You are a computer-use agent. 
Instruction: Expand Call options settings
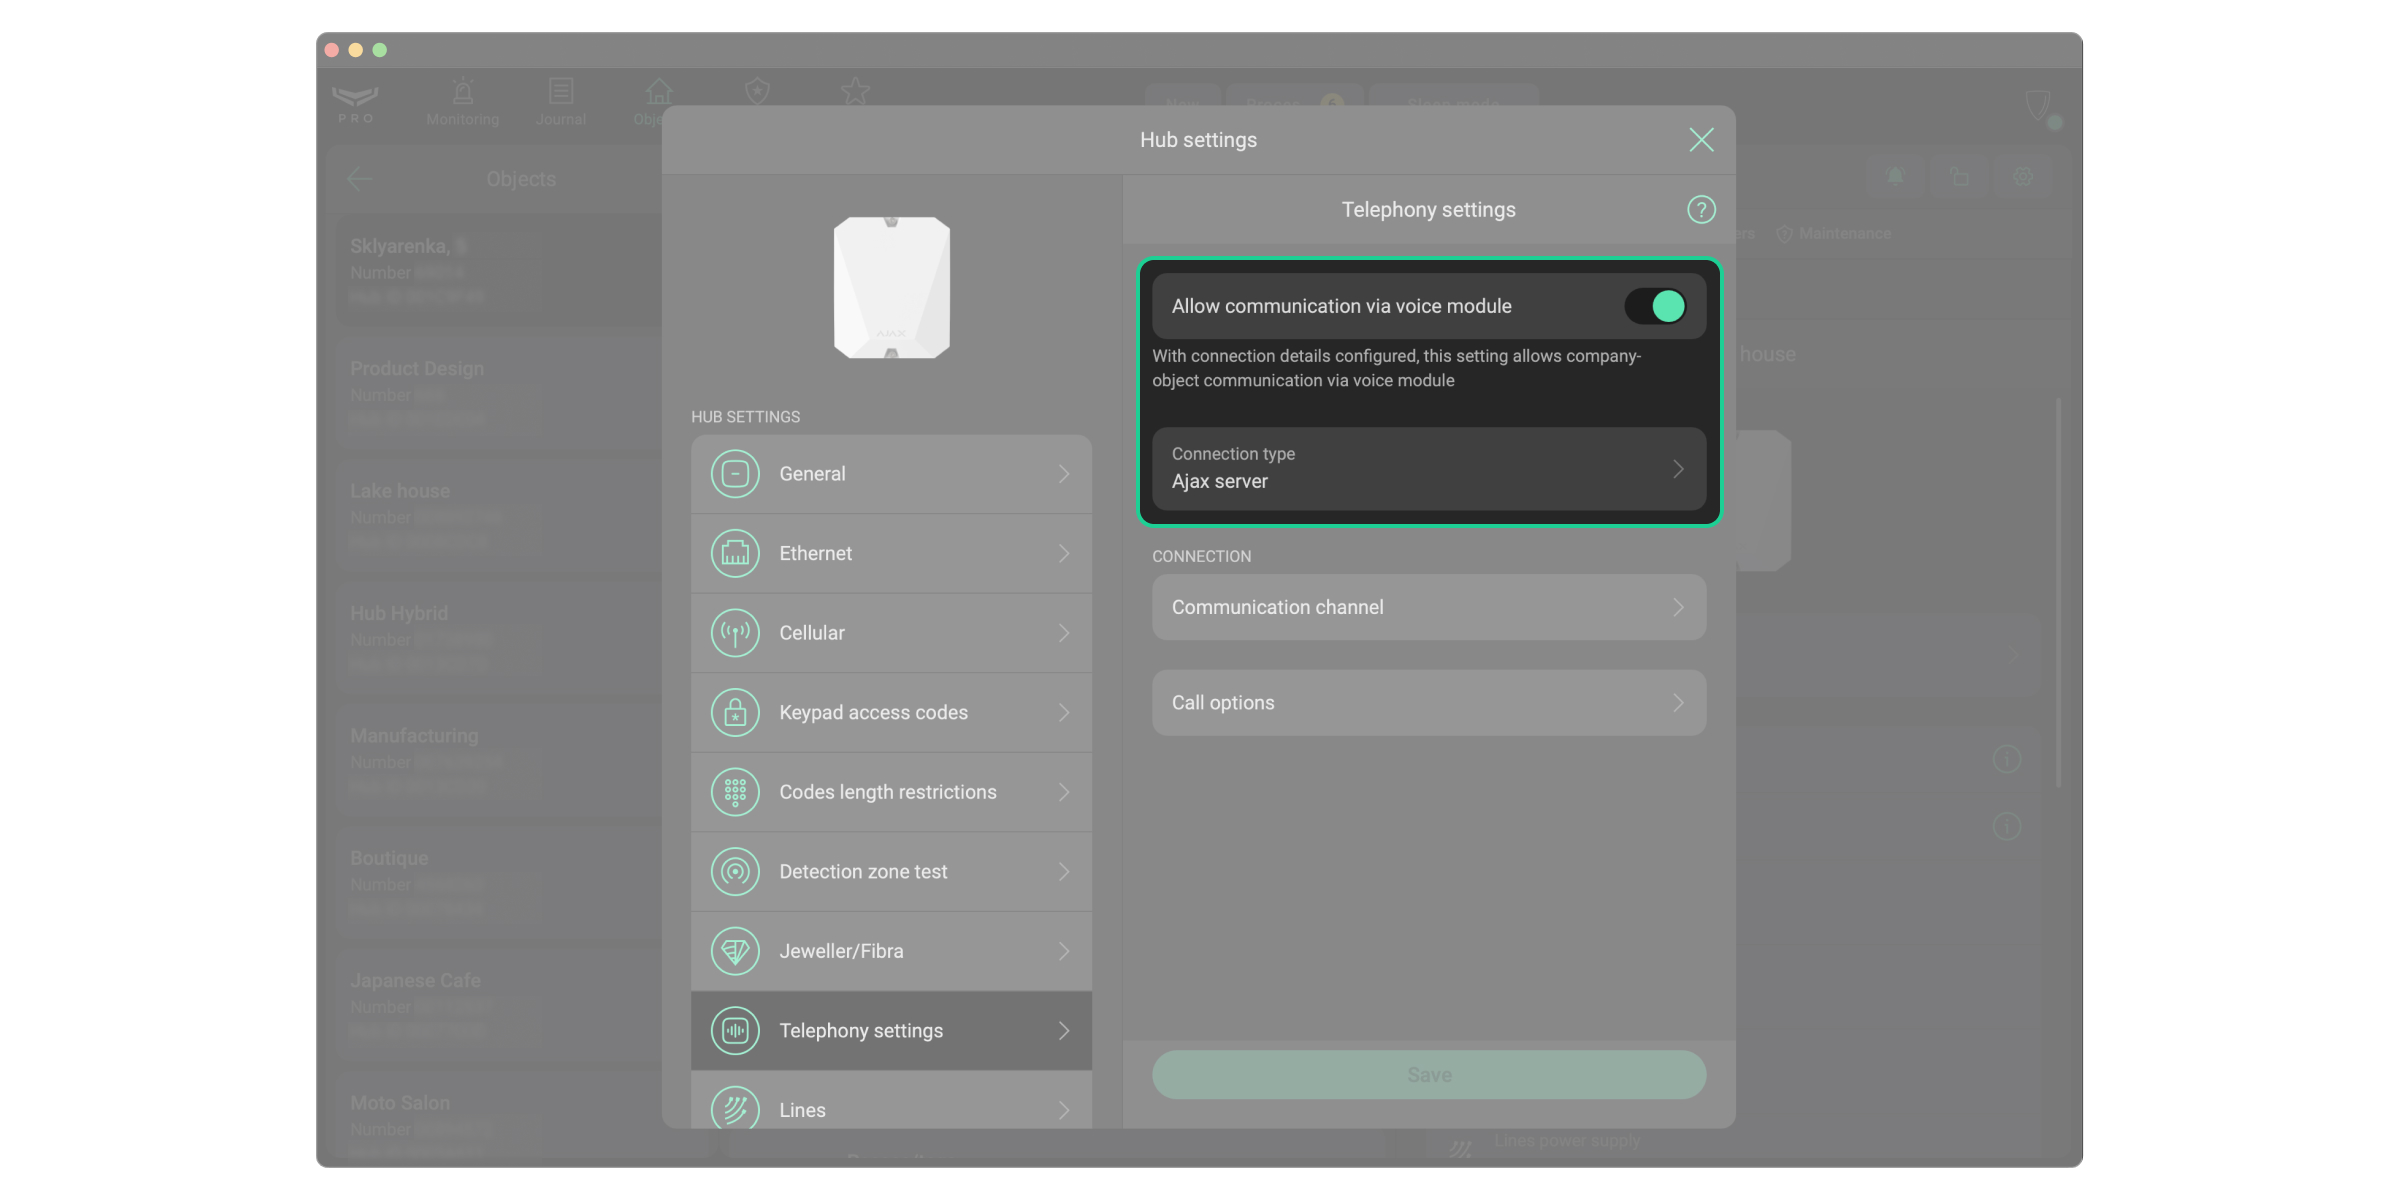1429,703
